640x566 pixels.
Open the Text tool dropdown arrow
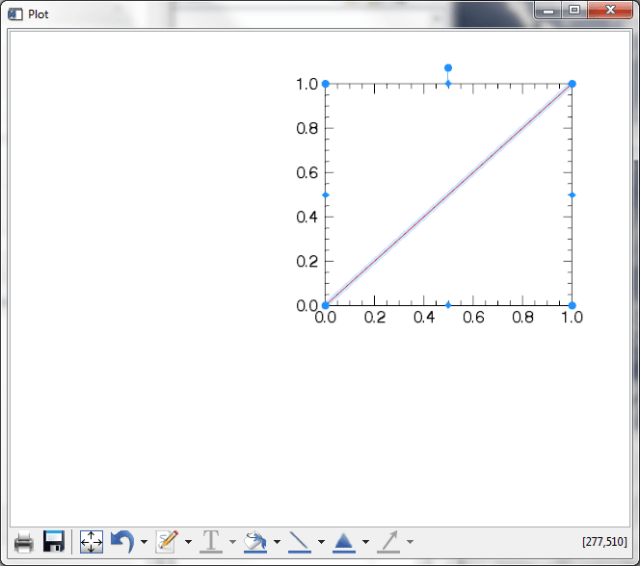[233, 542]
